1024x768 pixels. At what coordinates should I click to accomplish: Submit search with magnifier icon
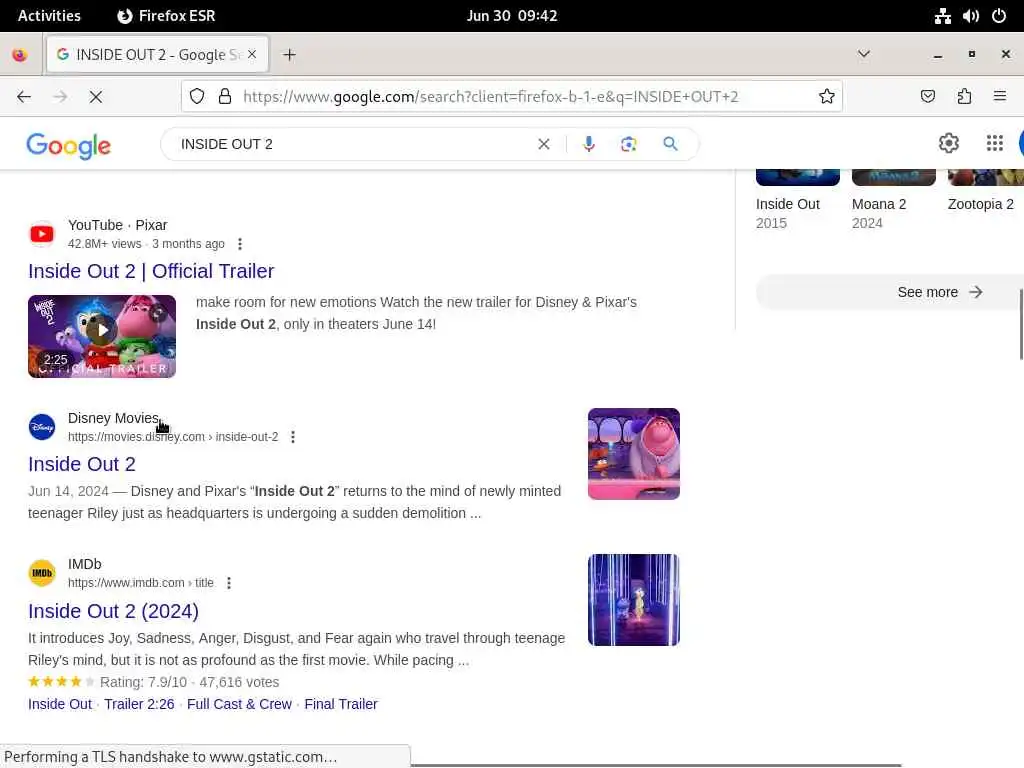[x=670, y=144]
